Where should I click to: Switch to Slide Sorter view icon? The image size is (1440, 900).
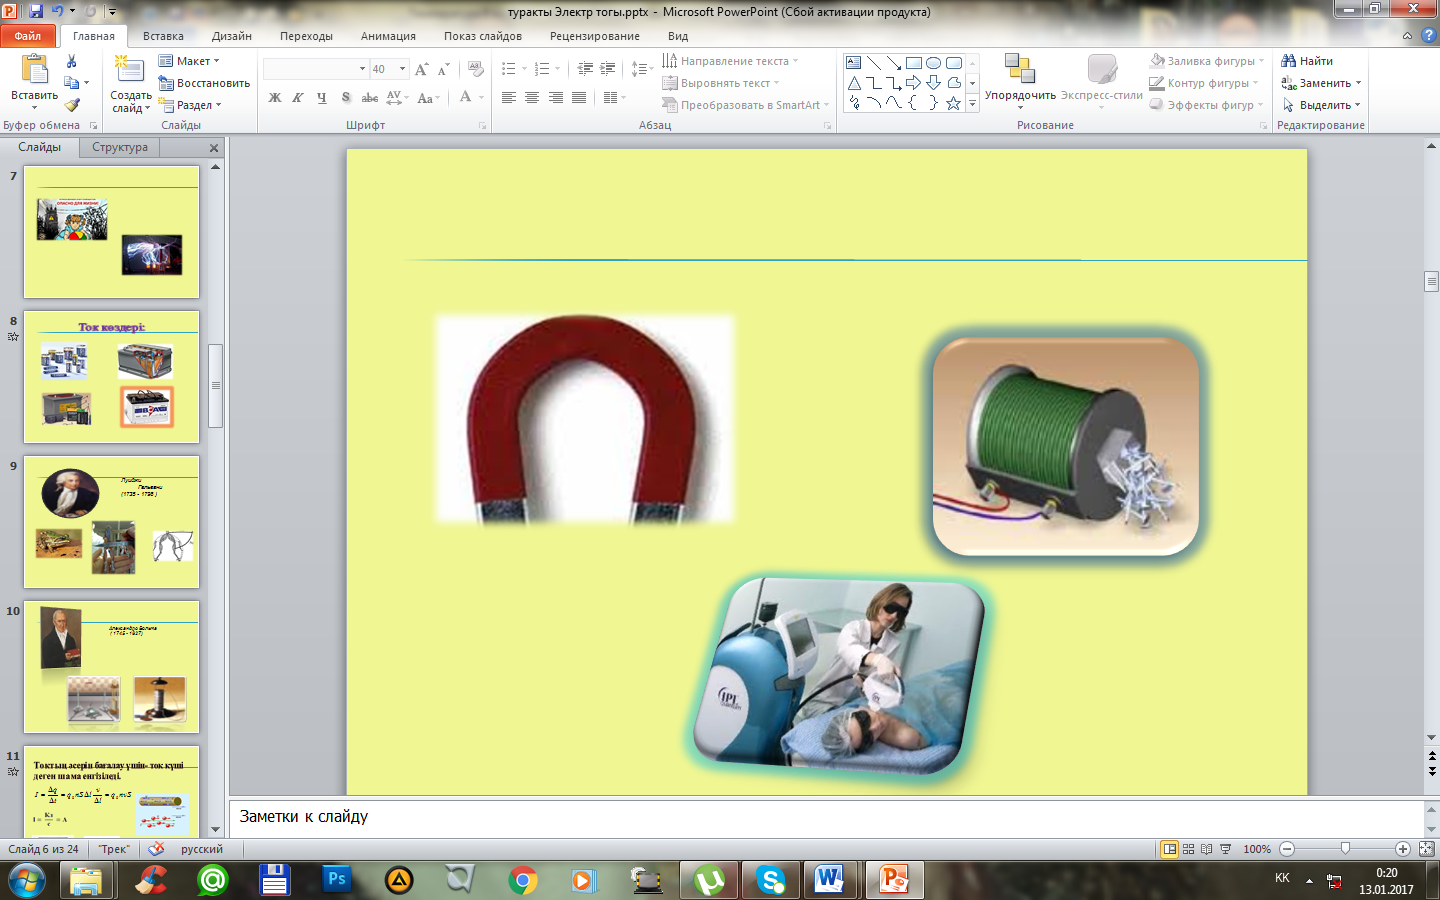(x=1188, y=849)
